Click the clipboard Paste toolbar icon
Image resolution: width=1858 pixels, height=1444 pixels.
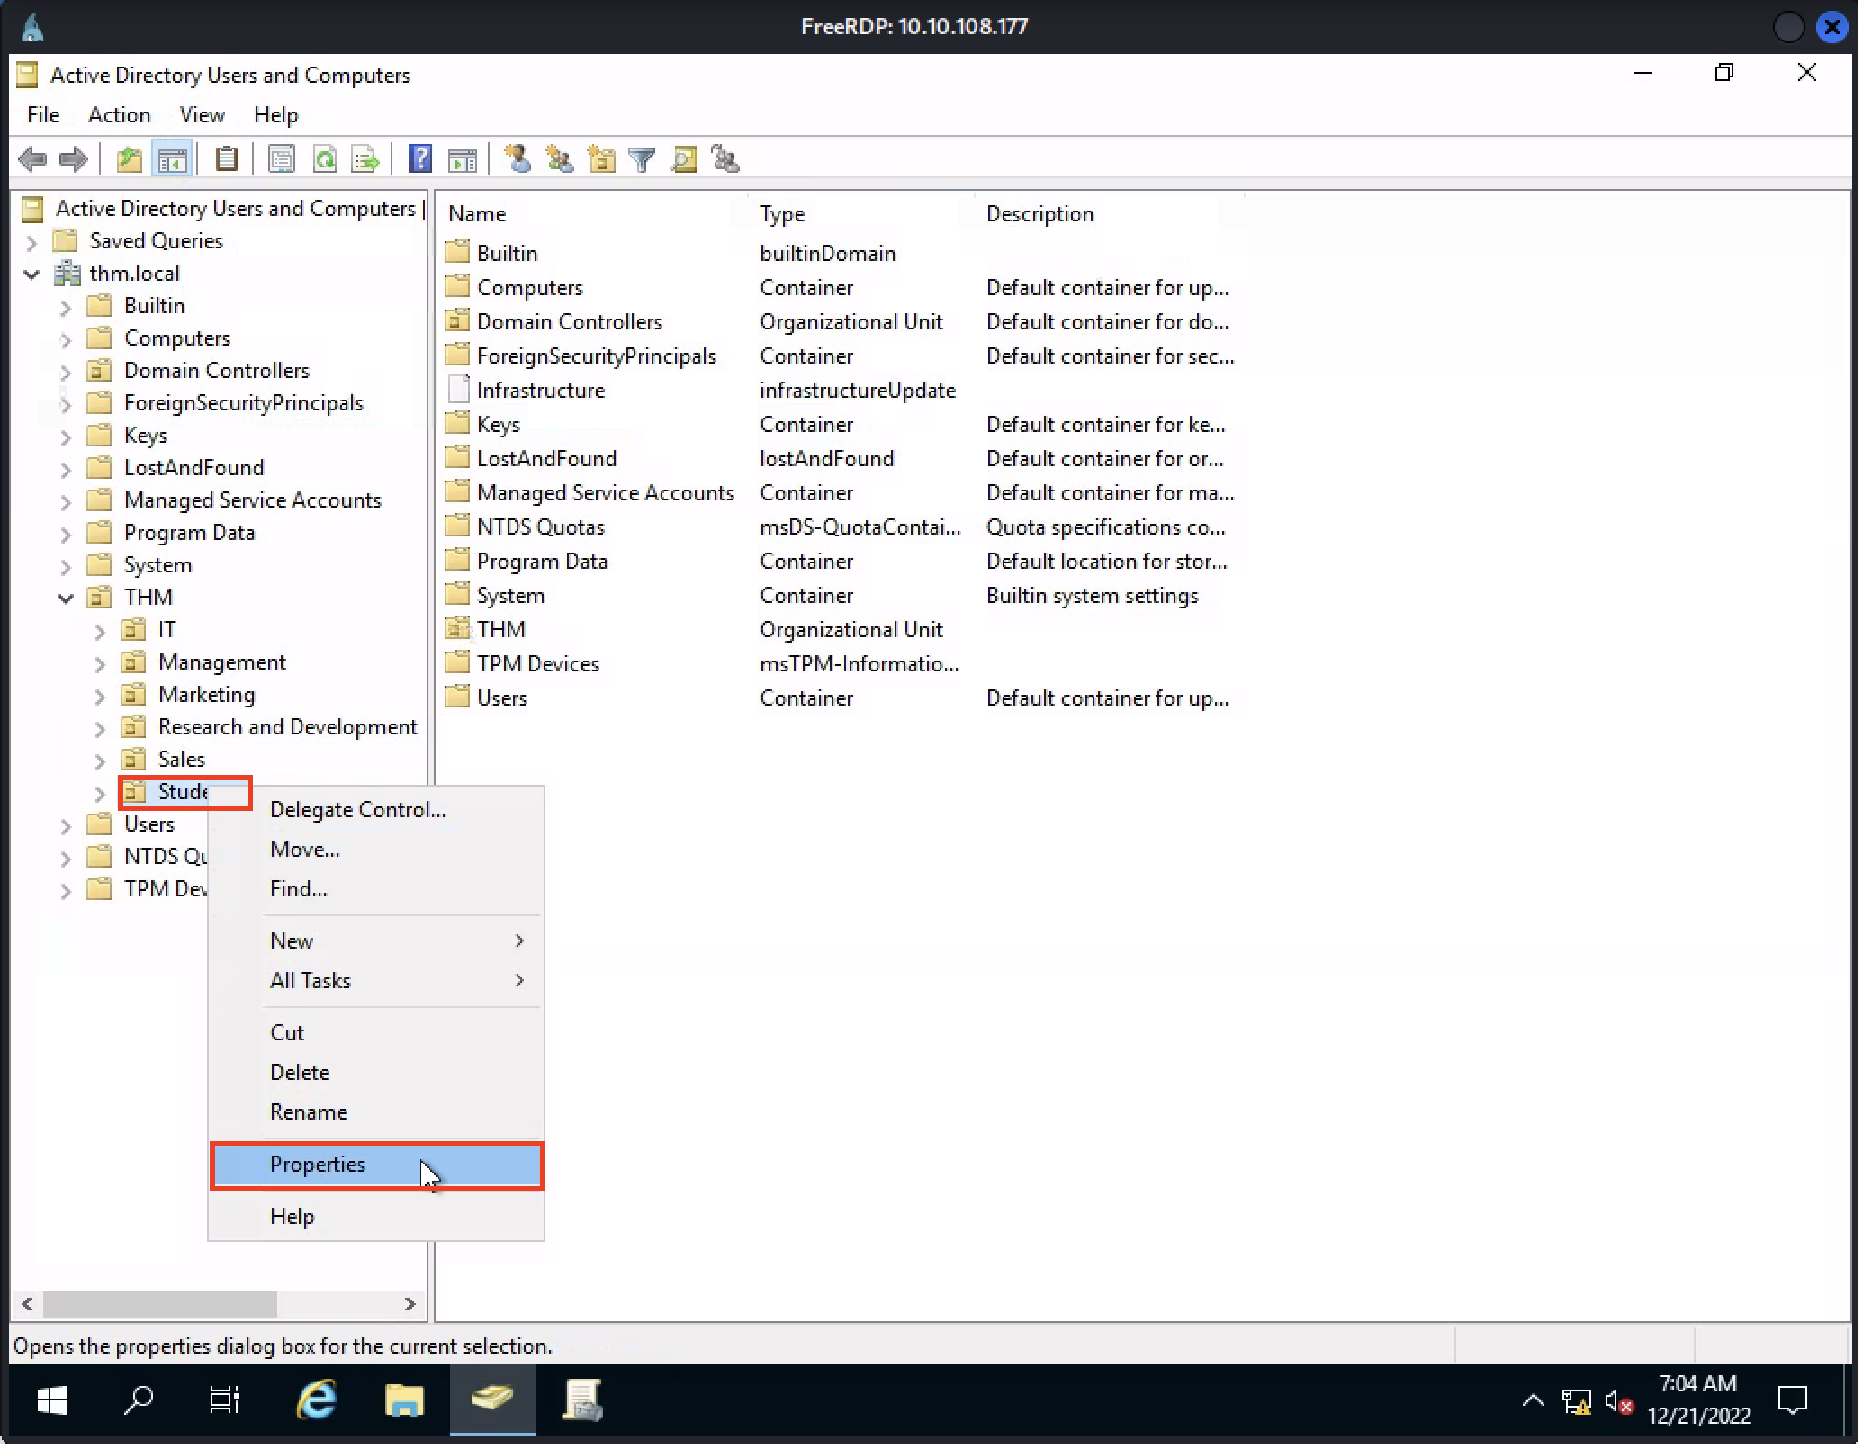[227, 159]
